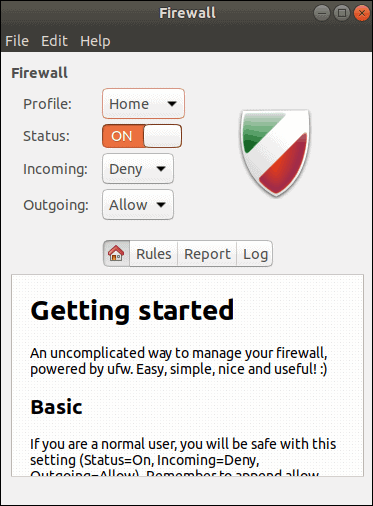Minimize the Firewall window
Viewport: 373px width, 506px height.
(x=322, y=13)
